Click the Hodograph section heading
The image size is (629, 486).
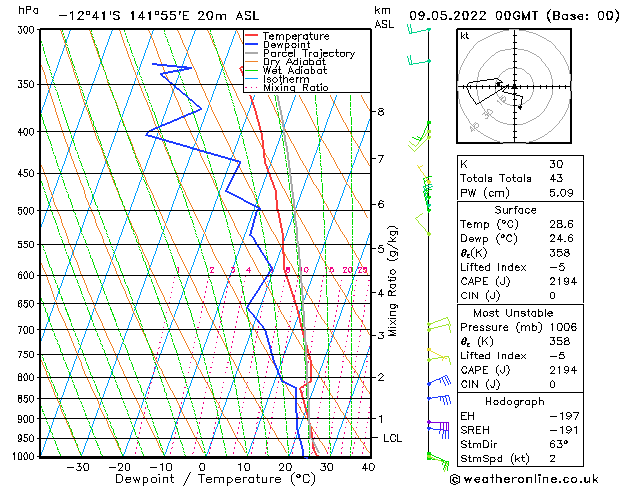pyautogui.click(x=515, y=401)
